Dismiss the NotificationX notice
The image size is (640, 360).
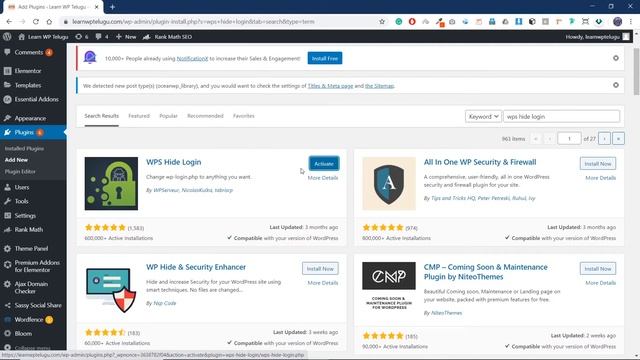[616, 58]
